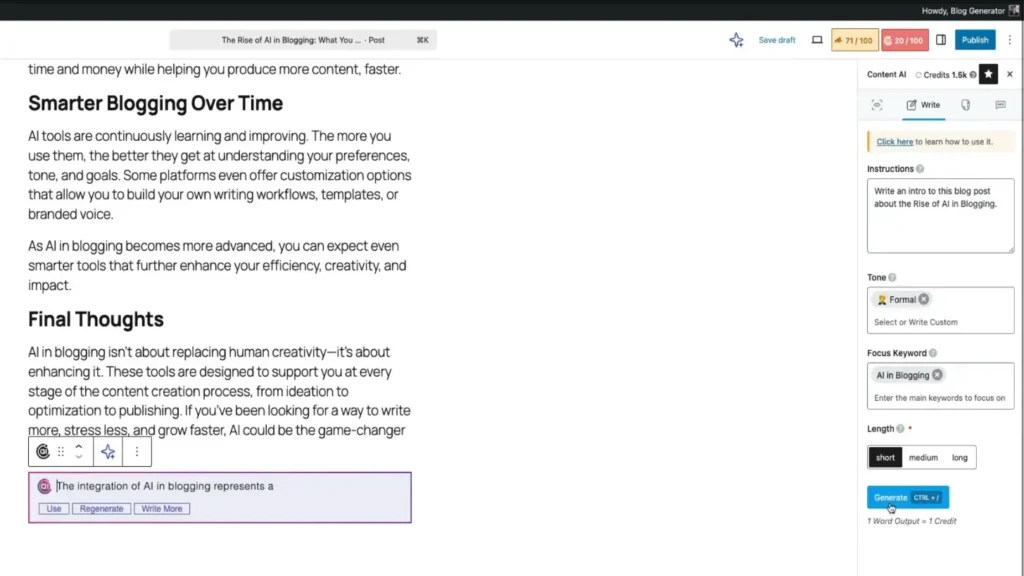Click the Regenerate button
Image resolution: width=1024 pixels, height=576 pixels.
point(102,509)
